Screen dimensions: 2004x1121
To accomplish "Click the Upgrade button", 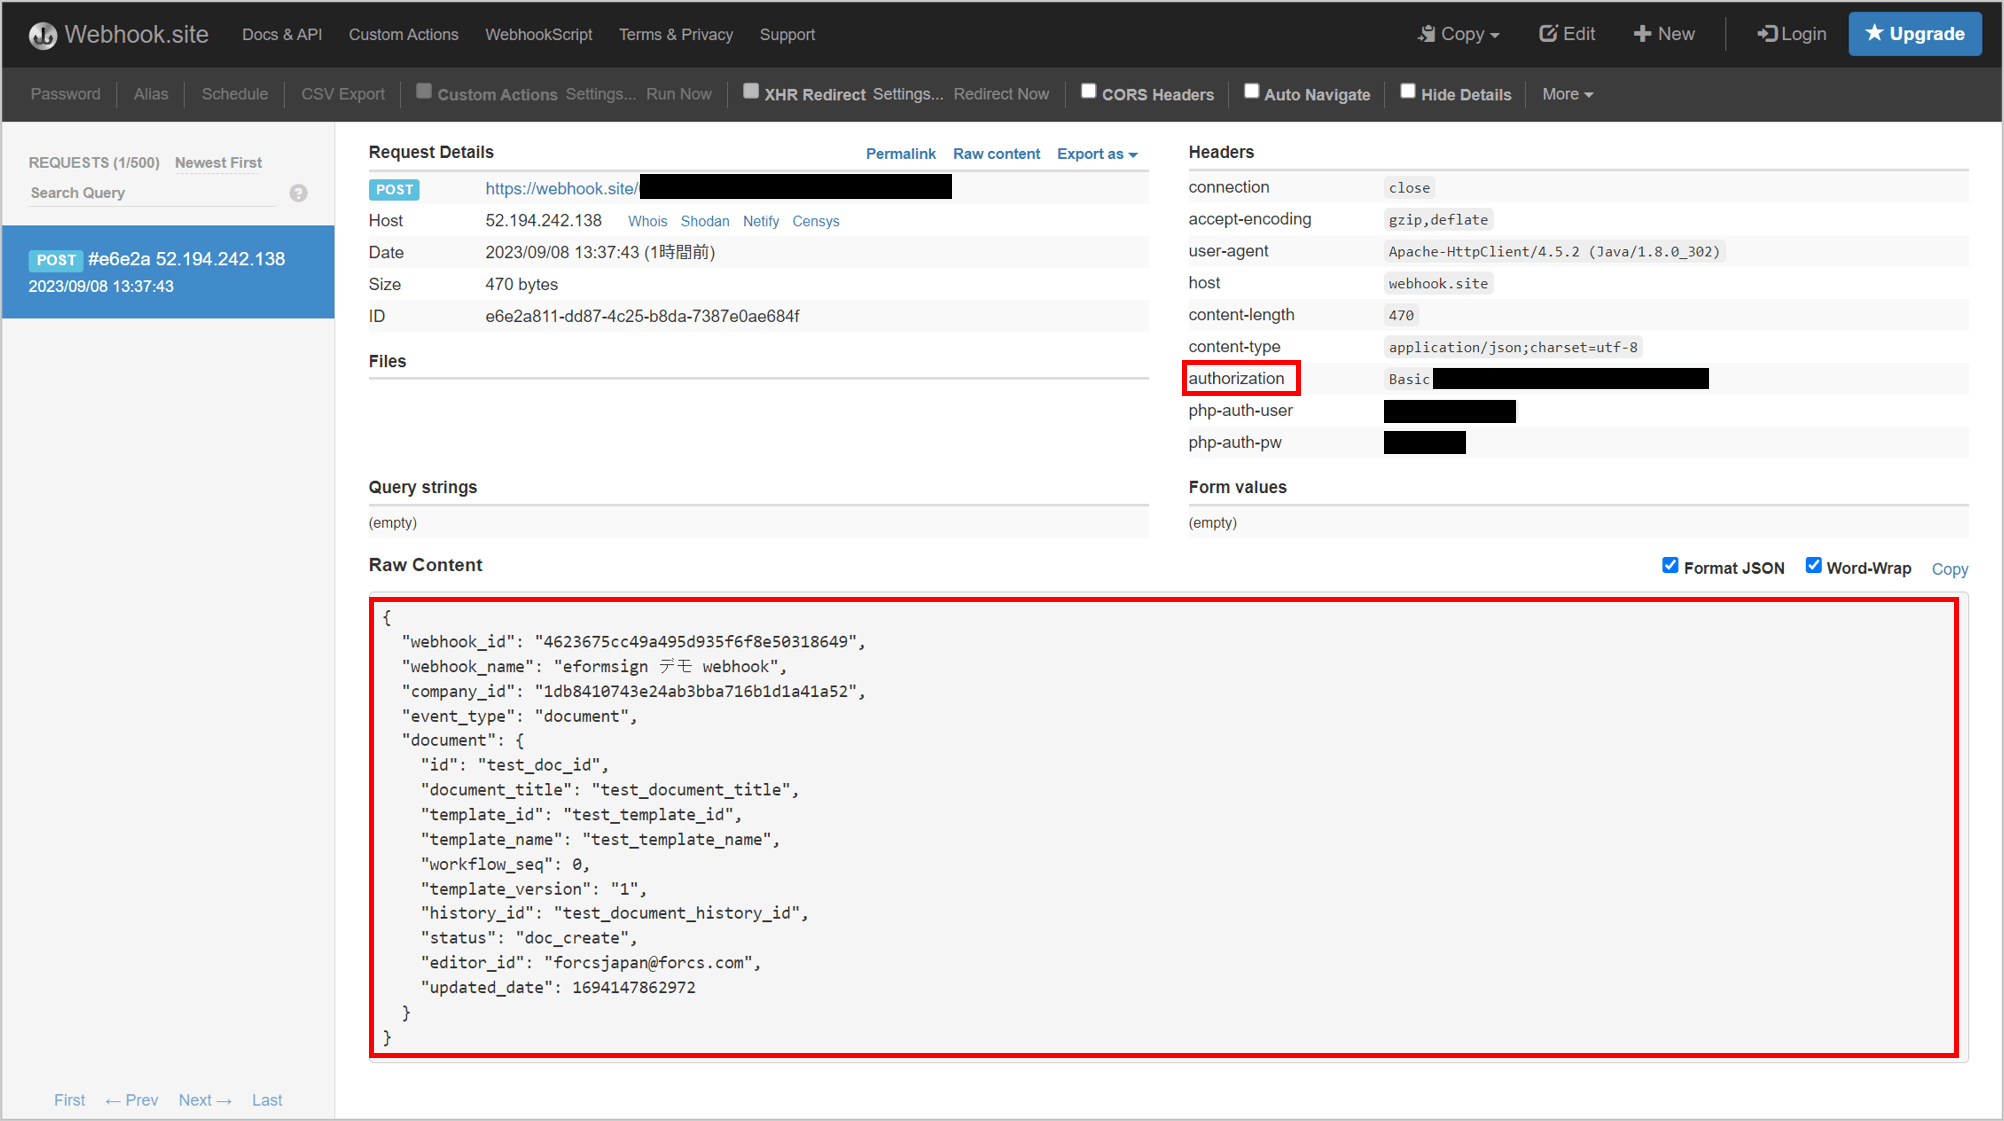I will [x=1915, y=34].
